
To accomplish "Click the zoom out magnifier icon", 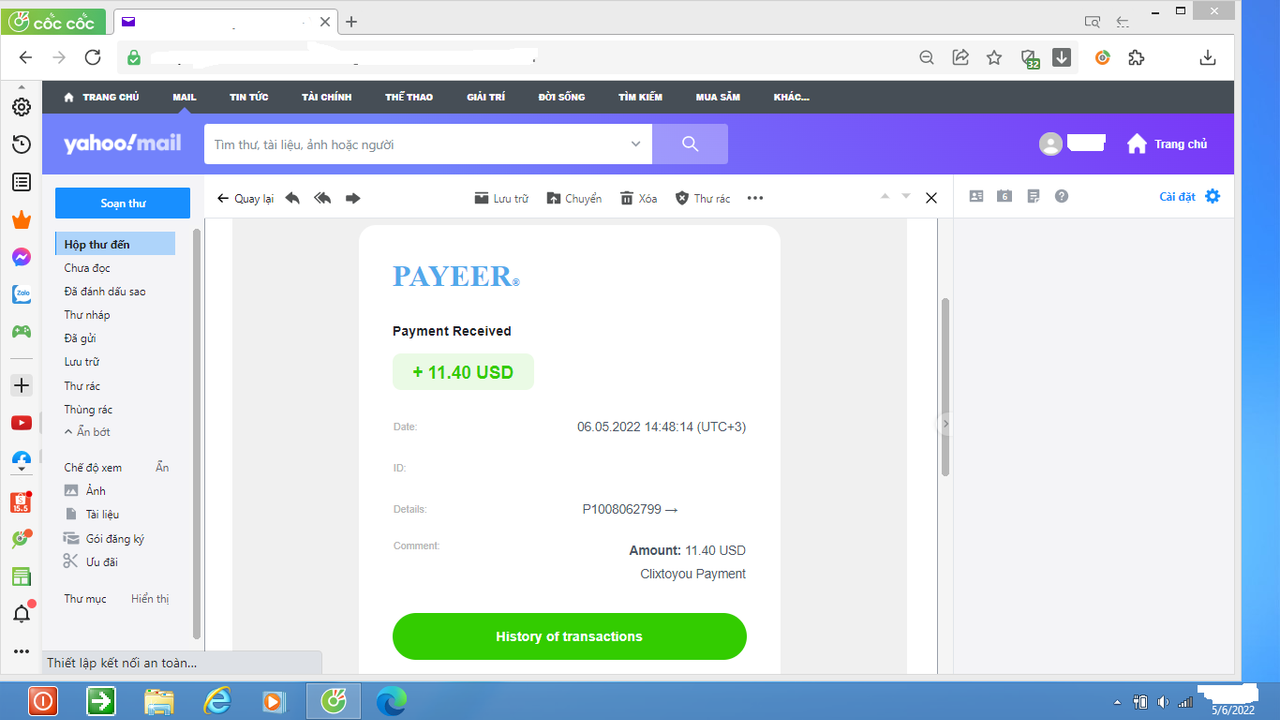I will click(x=927, y=58).
